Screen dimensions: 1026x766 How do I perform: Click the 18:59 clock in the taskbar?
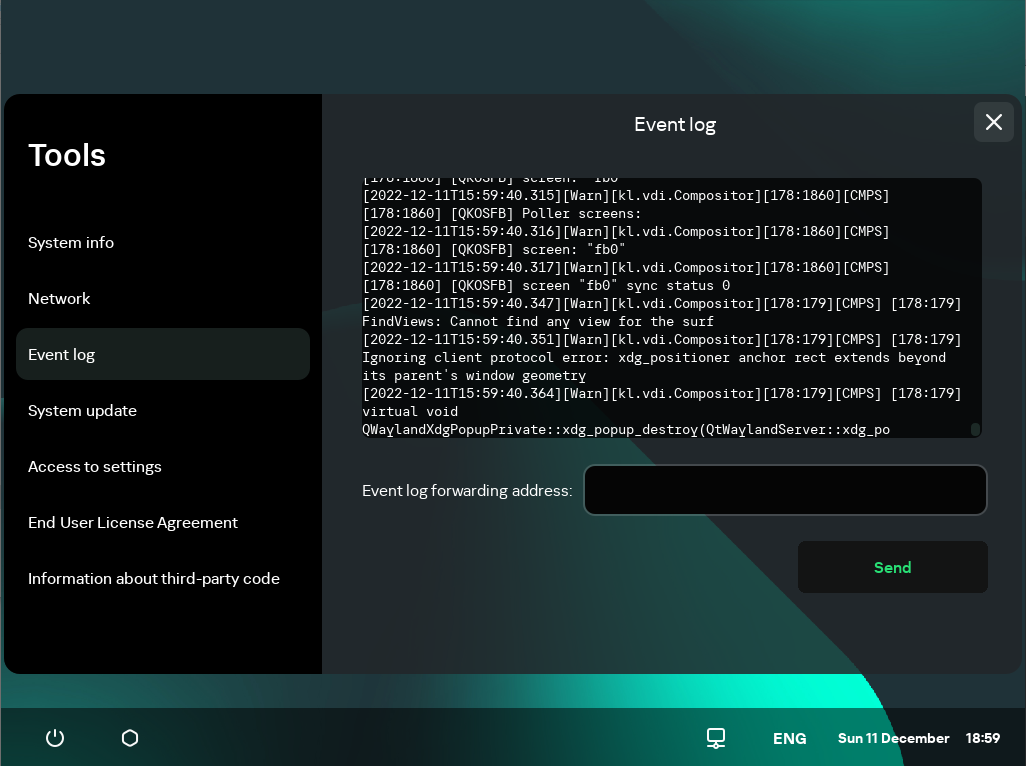tap(983, 738)
